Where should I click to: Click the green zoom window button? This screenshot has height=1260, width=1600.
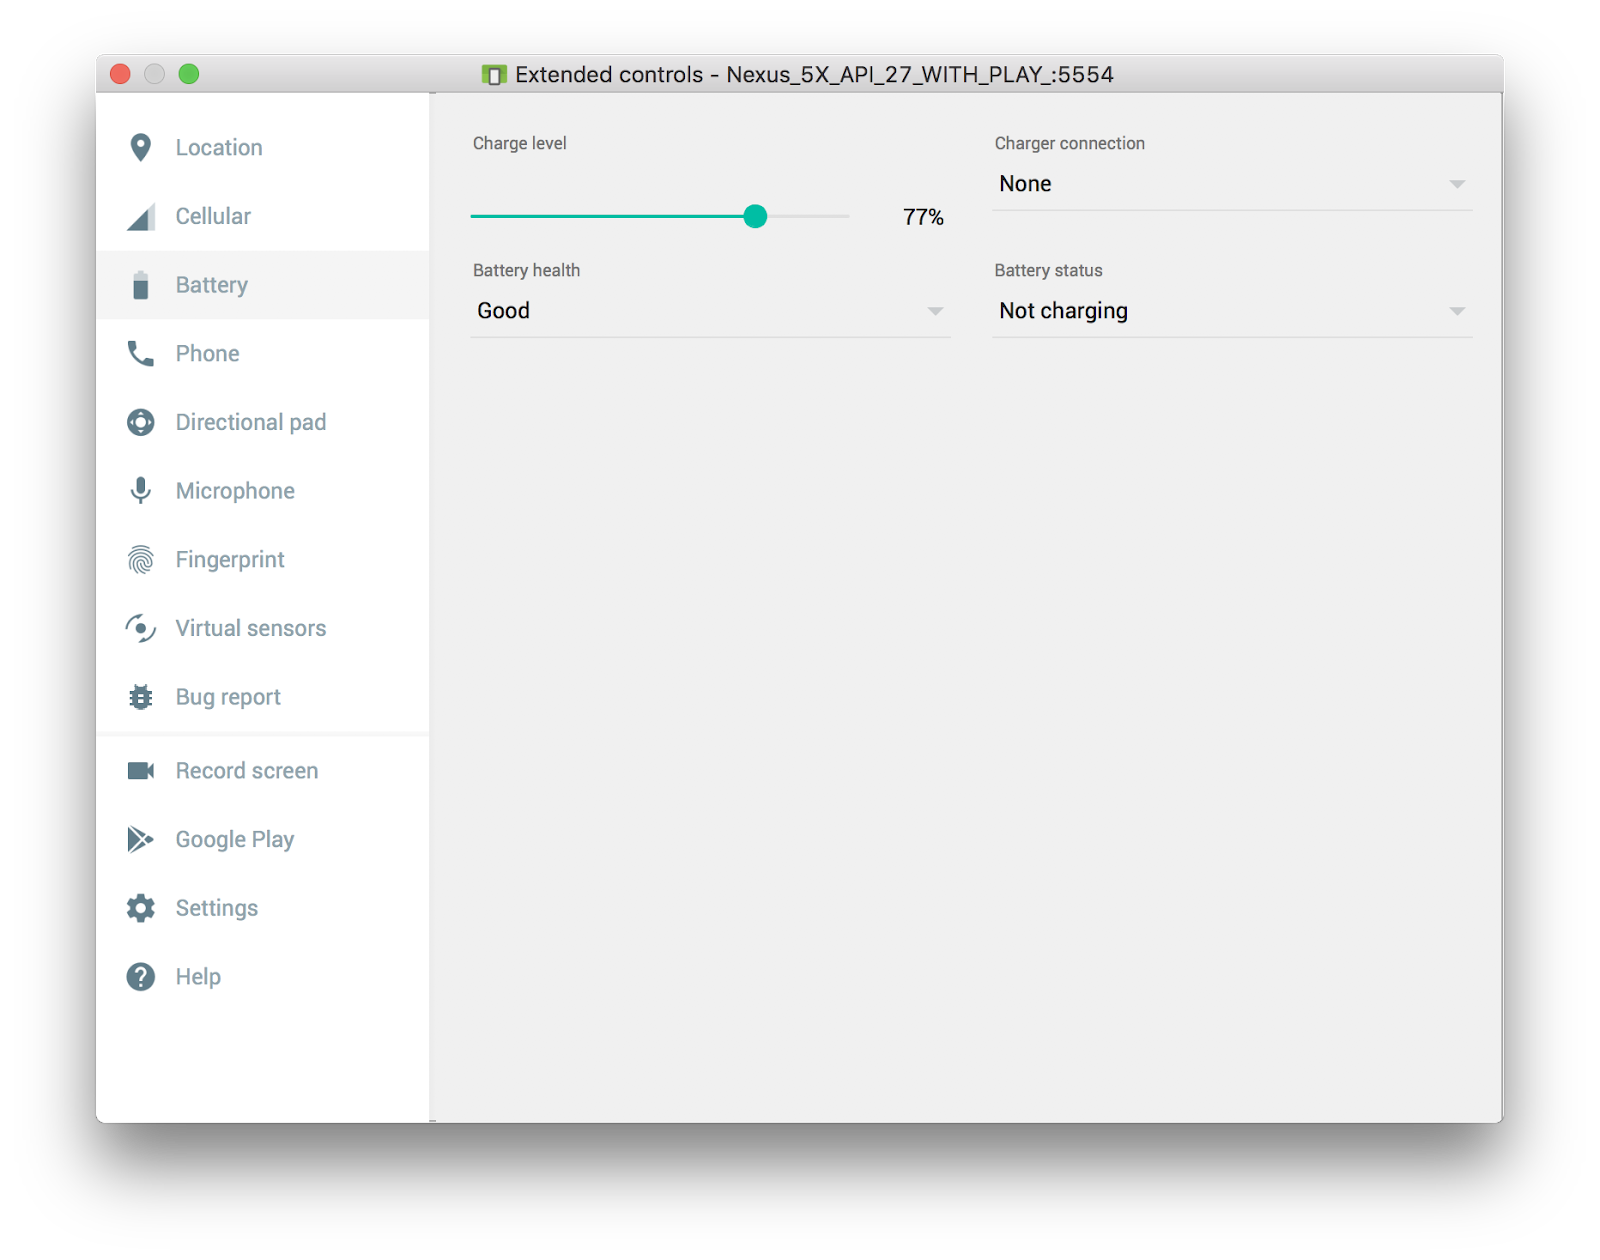click(189, 74)
